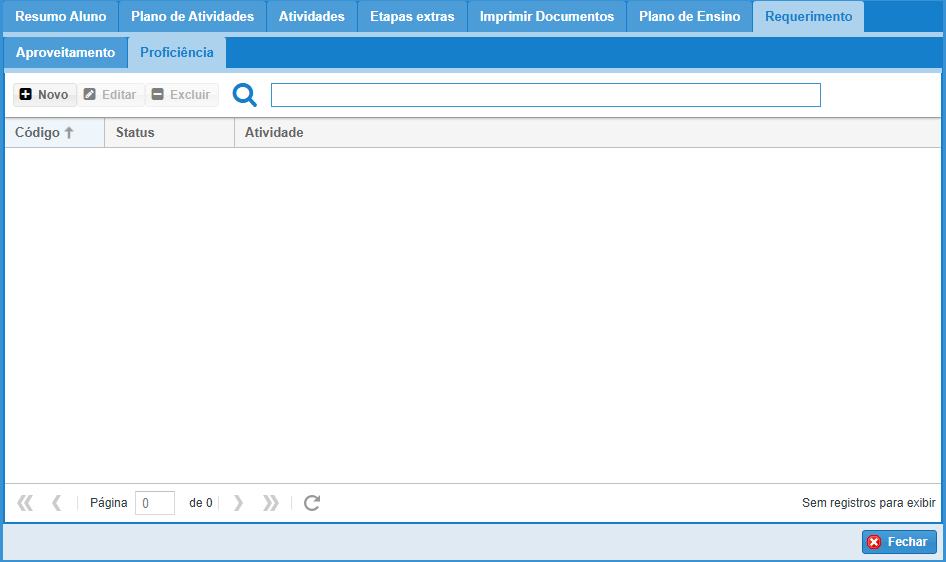Click the page number input box
Image resolution: width=946 pixels, height=562 pixels.
154,503
